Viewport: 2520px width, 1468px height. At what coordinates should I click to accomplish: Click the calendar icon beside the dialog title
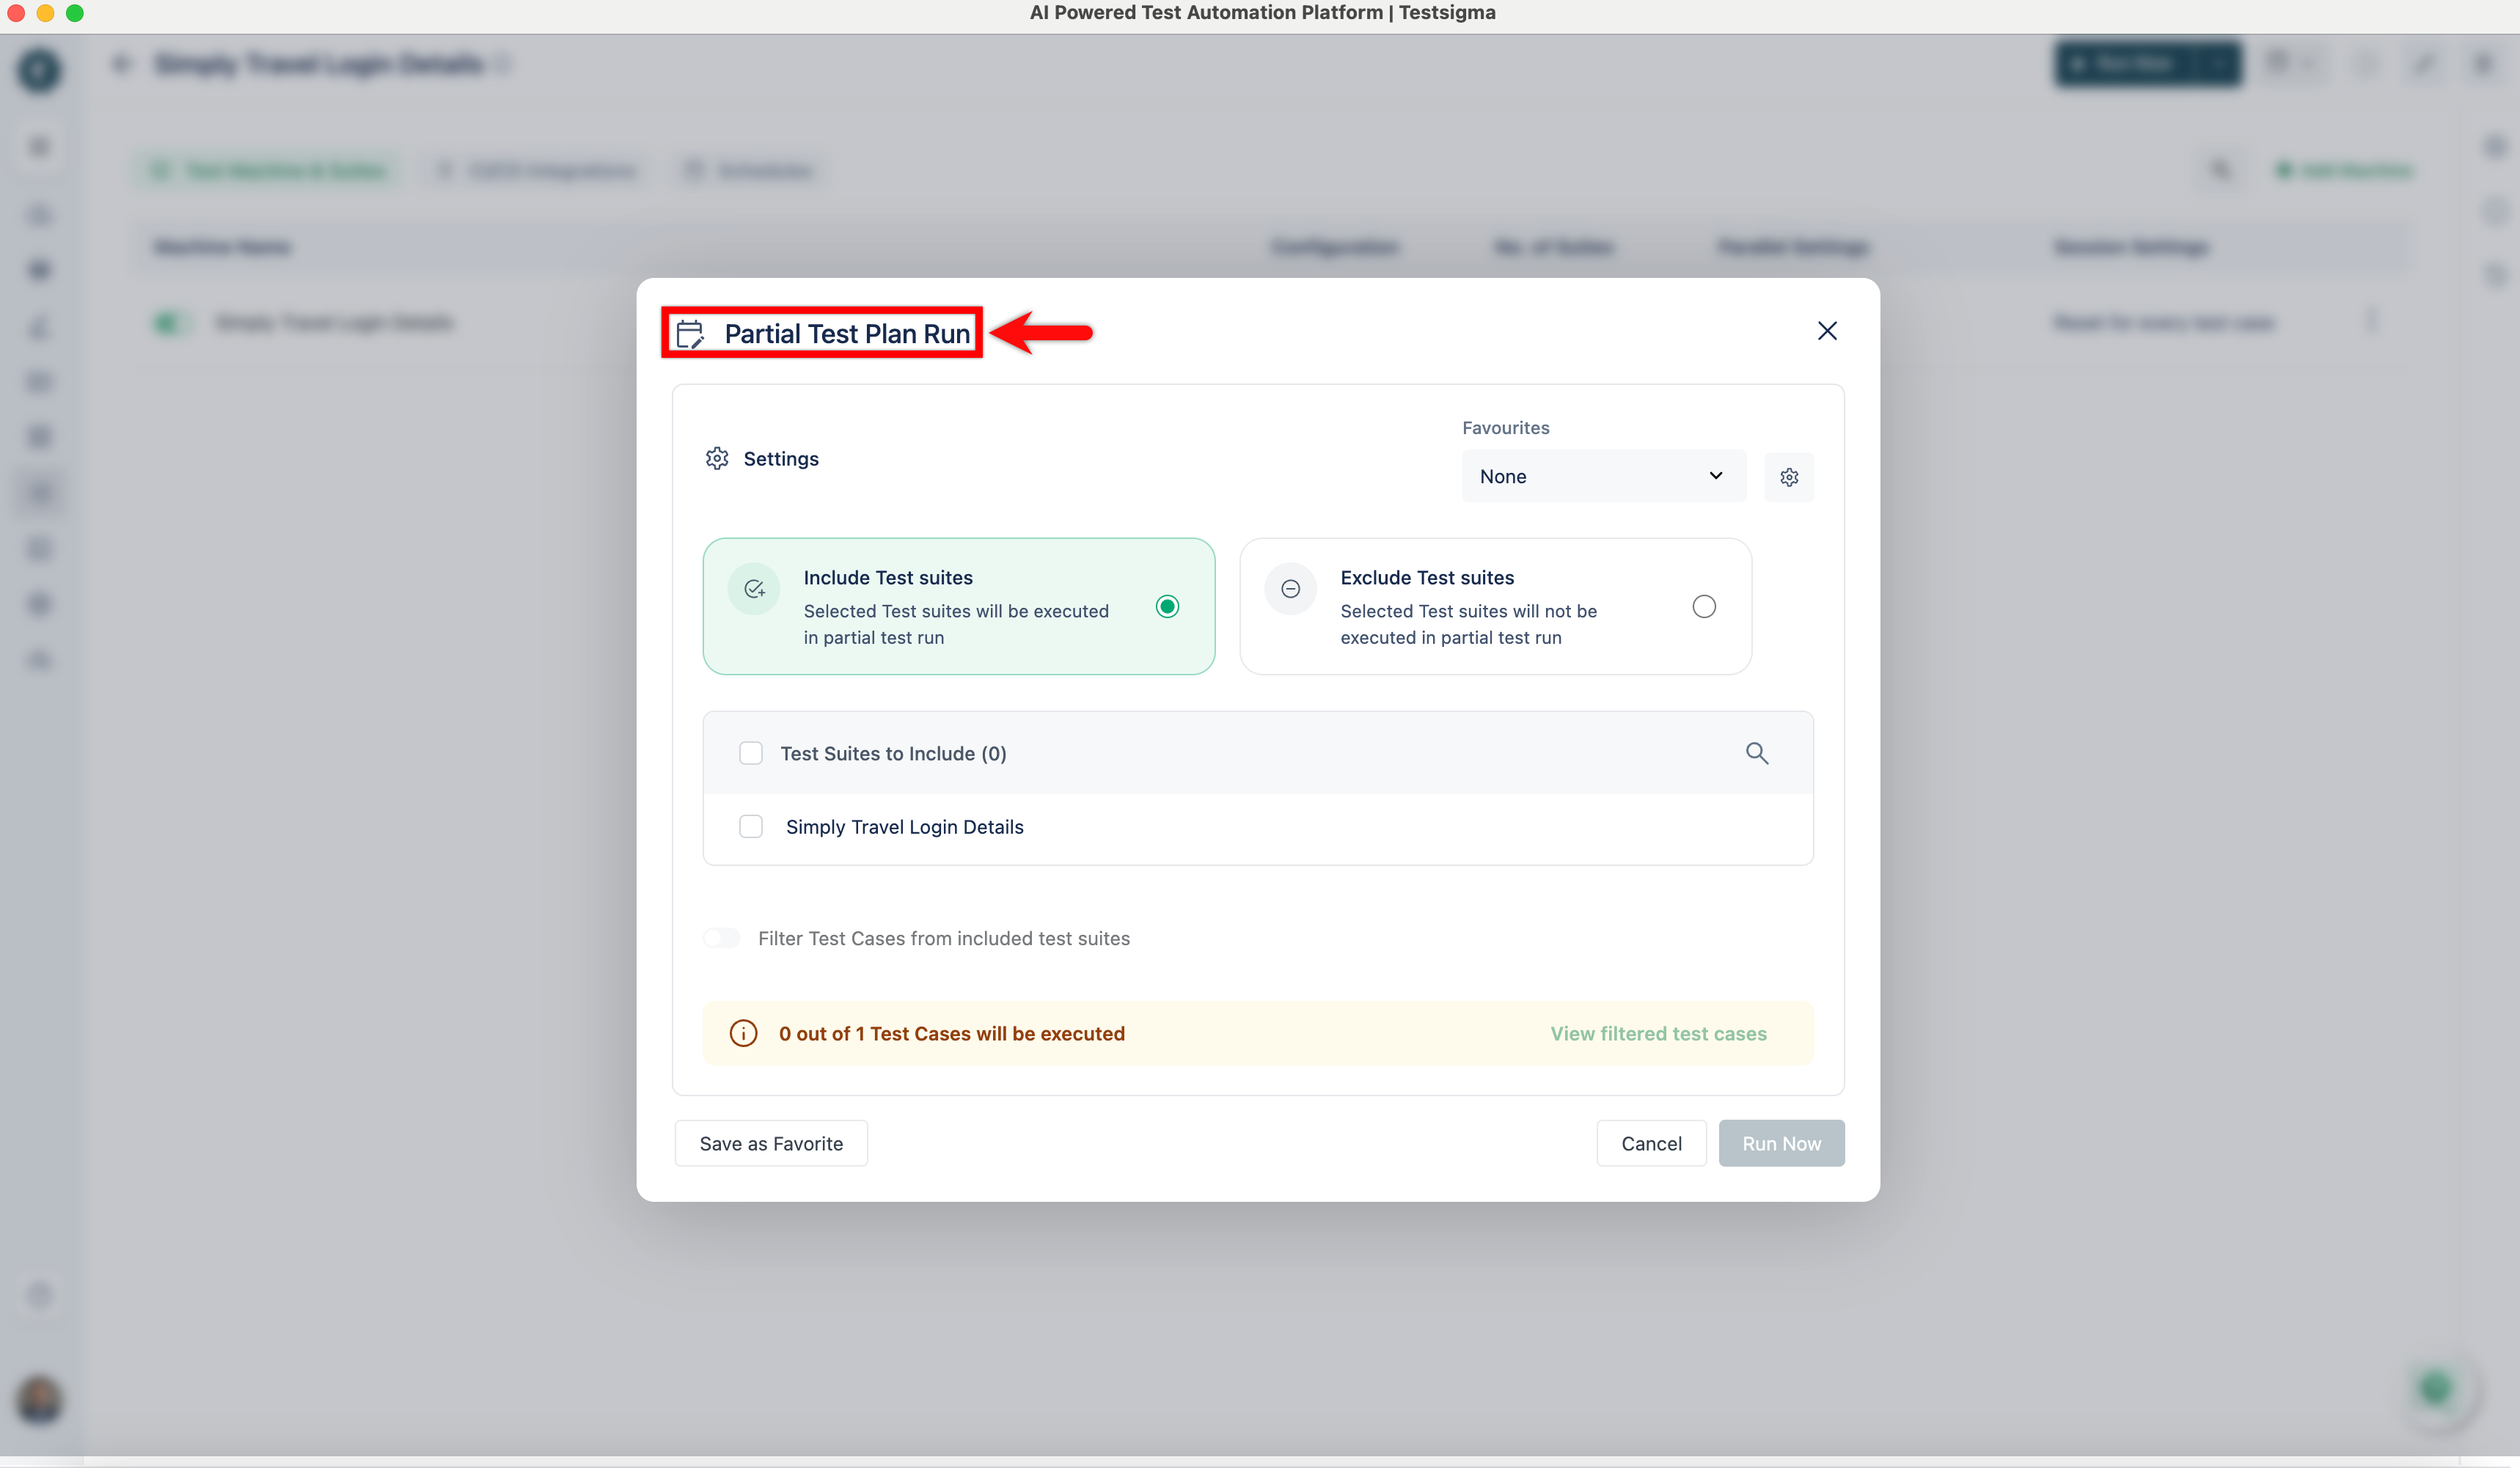[690, 334]
